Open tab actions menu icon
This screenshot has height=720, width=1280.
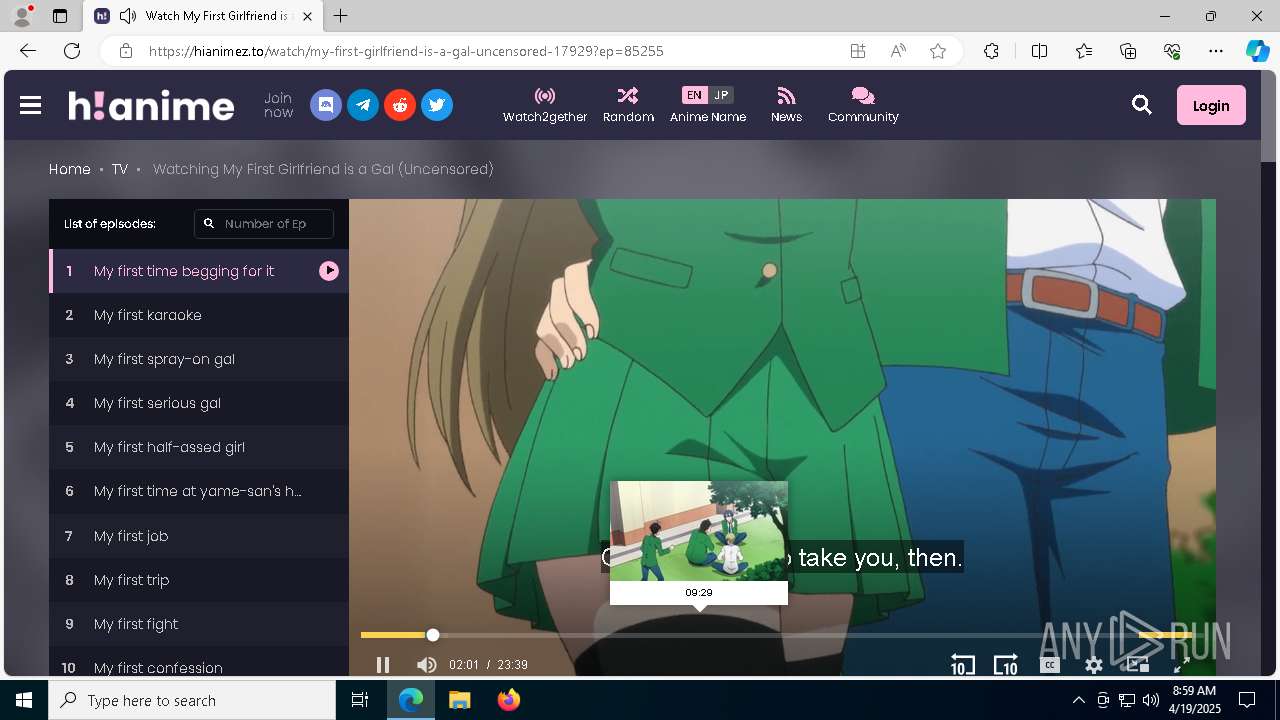coord(60,16)
